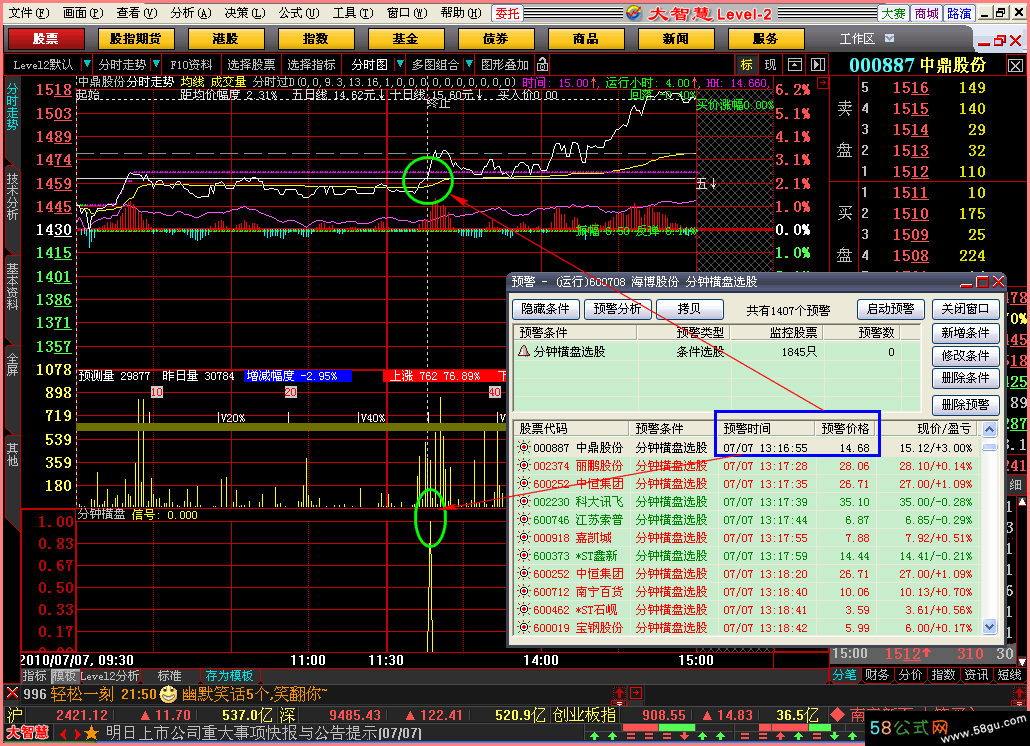This screenshot has height=746, width=1030.
Task: Click the 启动预警 button
Action: (x=891, y=309)
